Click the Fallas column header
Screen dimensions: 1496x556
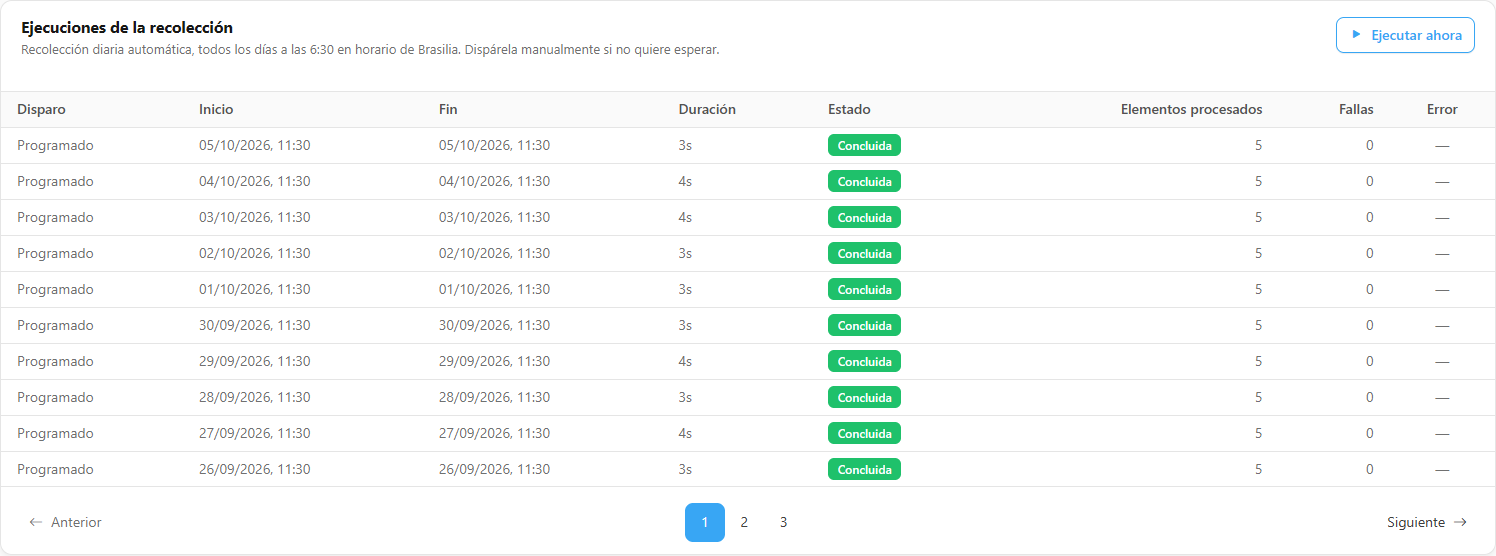coord(1356,109)
